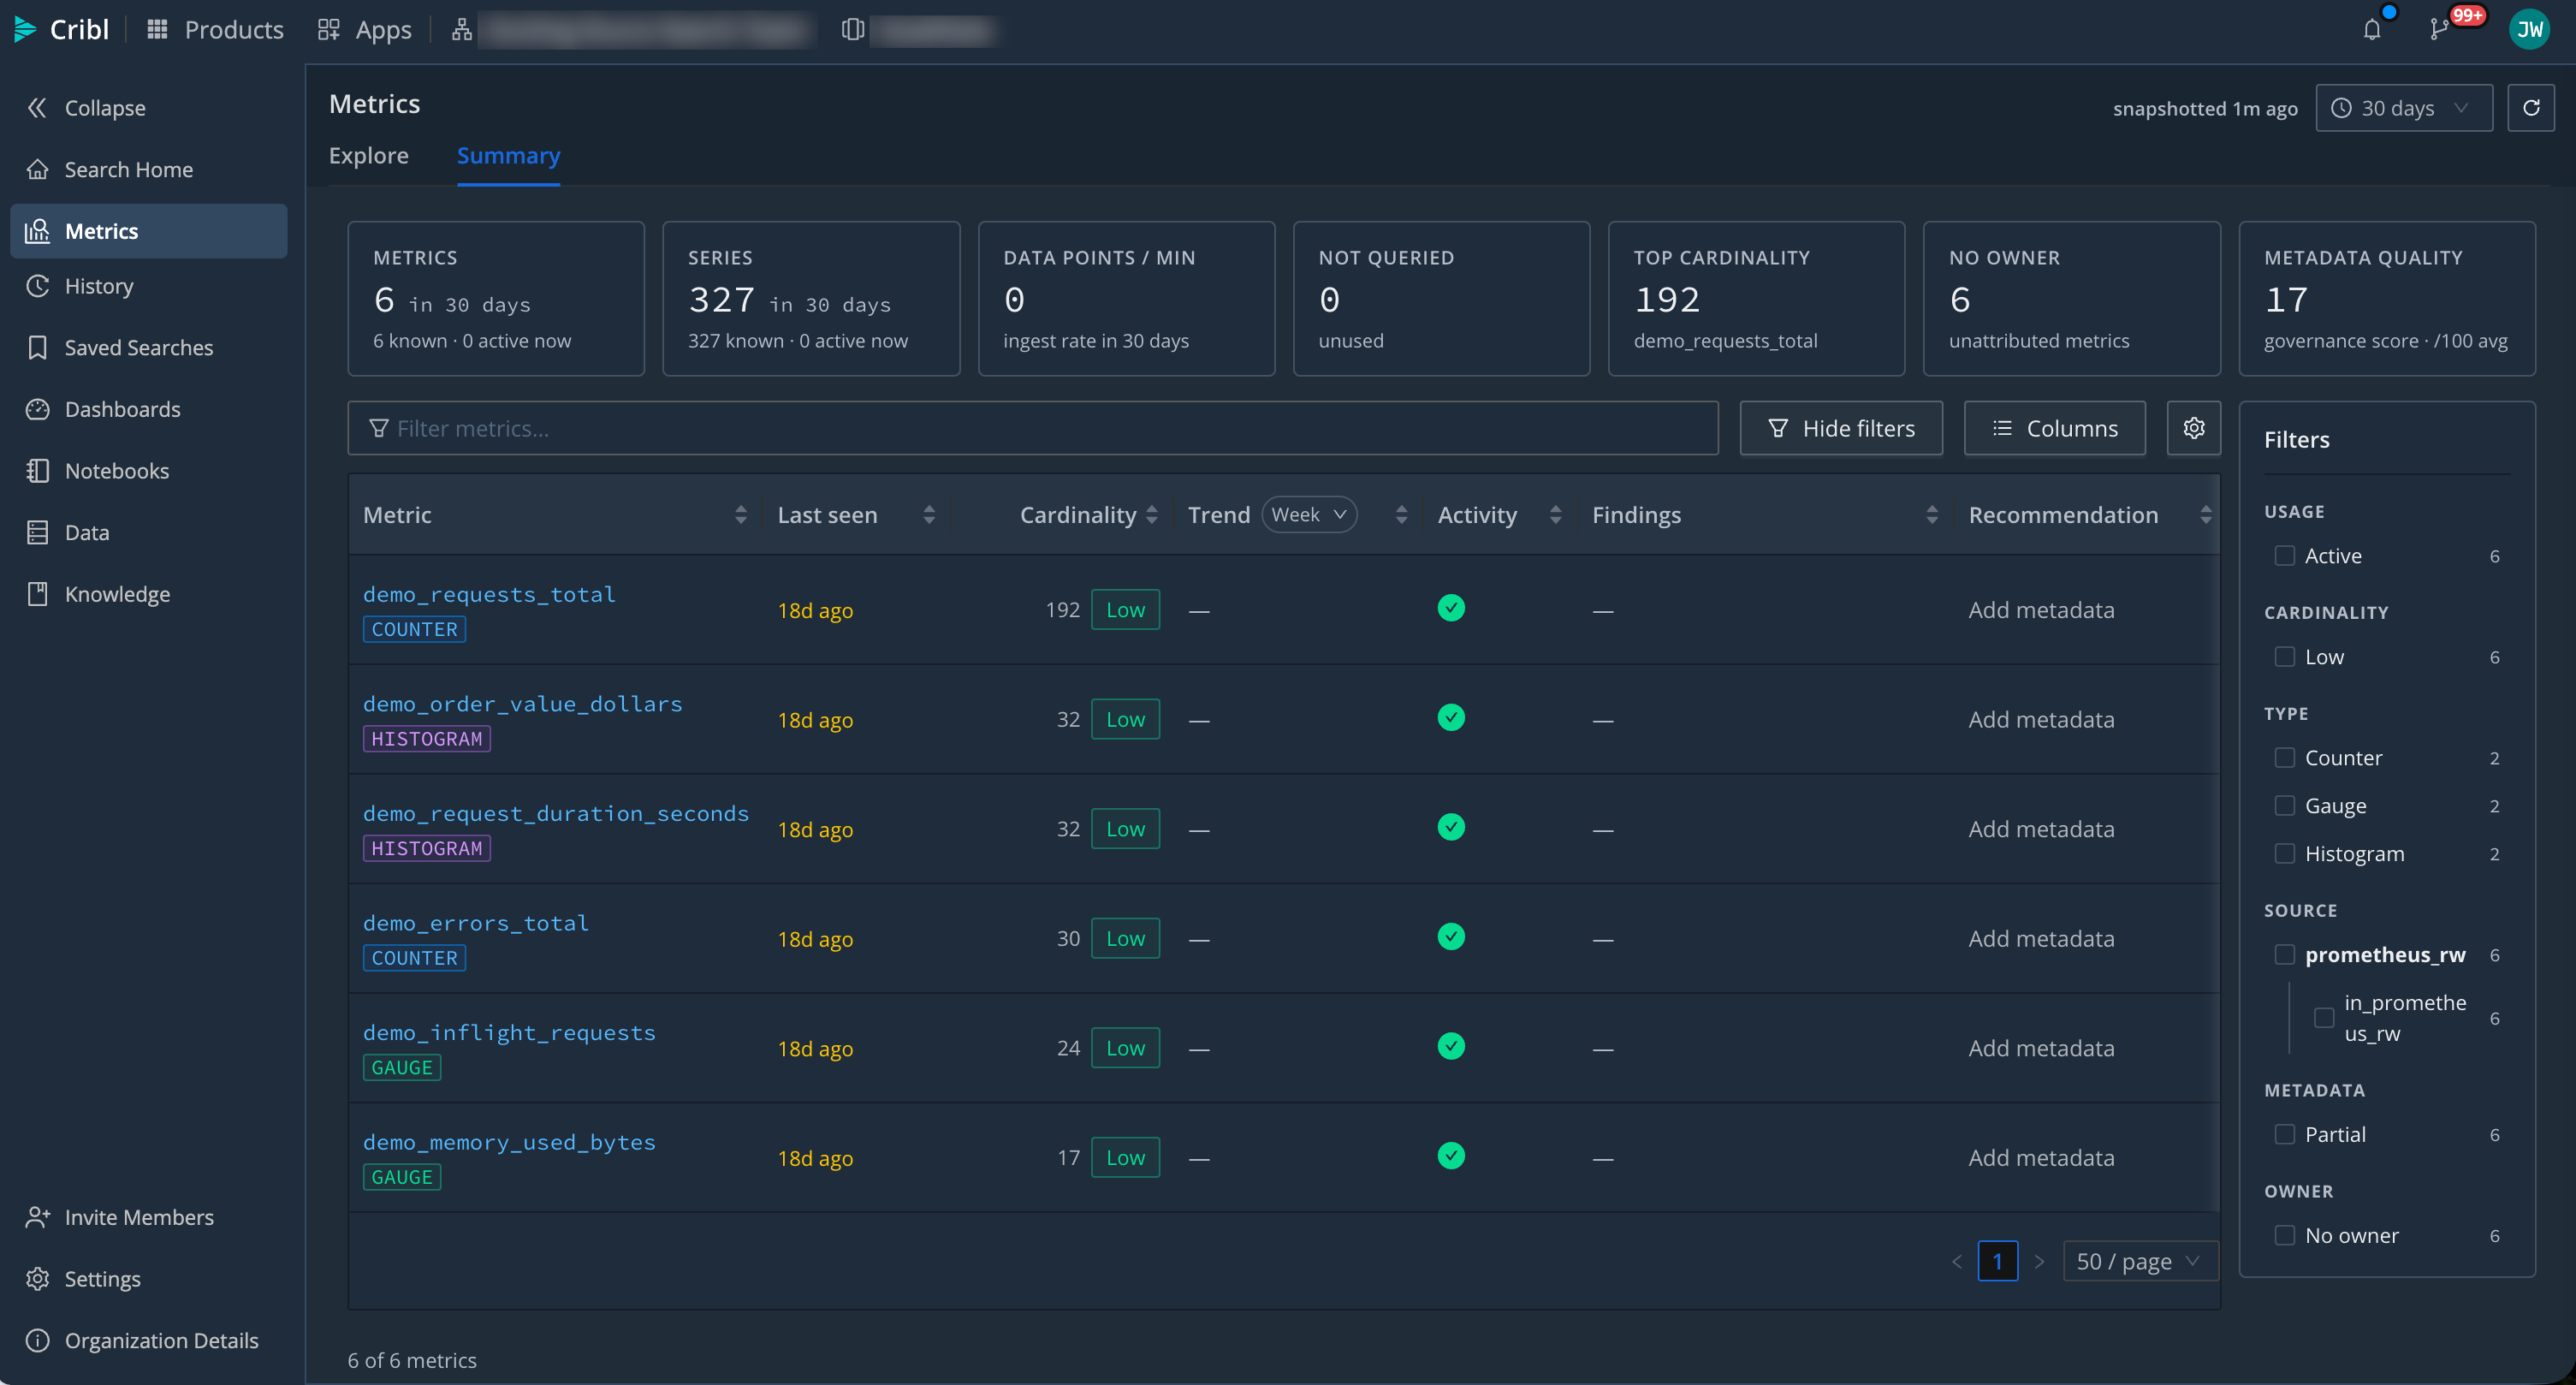Image resolution: width=2576 pixels, height=1385 pixels.
Task: Enable the Active usage filter
Action: point(2283,555)
